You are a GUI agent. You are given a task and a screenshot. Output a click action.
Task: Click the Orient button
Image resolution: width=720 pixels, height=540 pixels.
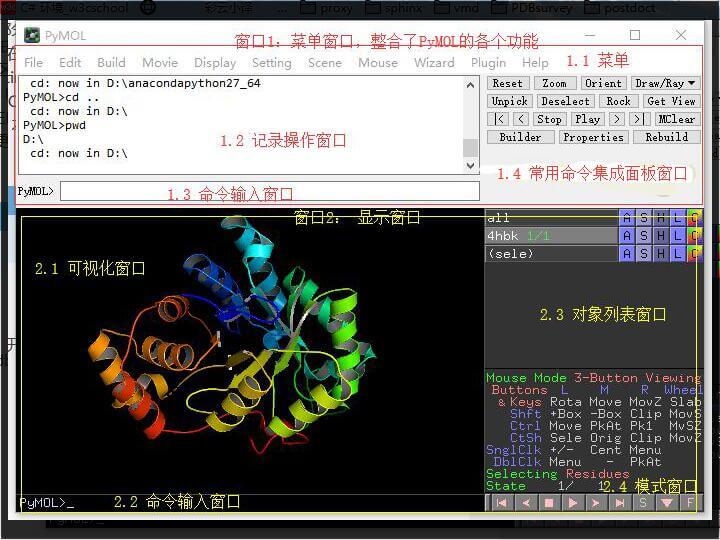[603, 84]
